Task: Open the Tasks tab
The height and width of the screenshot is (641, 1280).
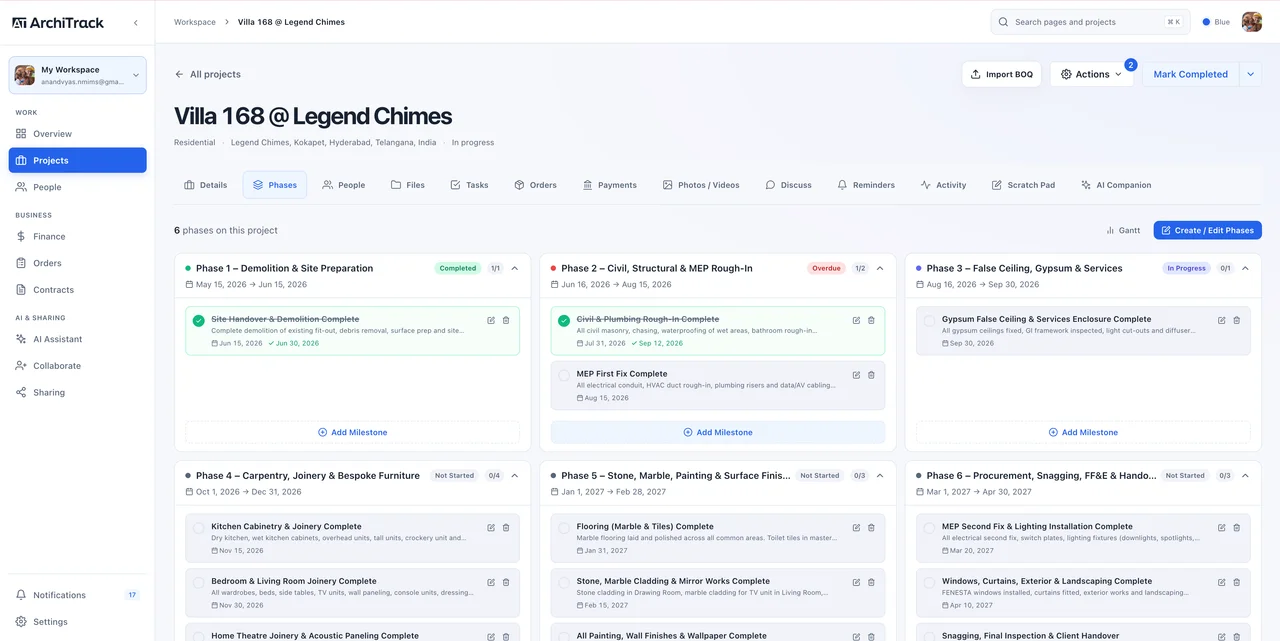Action: pos(469,185)
